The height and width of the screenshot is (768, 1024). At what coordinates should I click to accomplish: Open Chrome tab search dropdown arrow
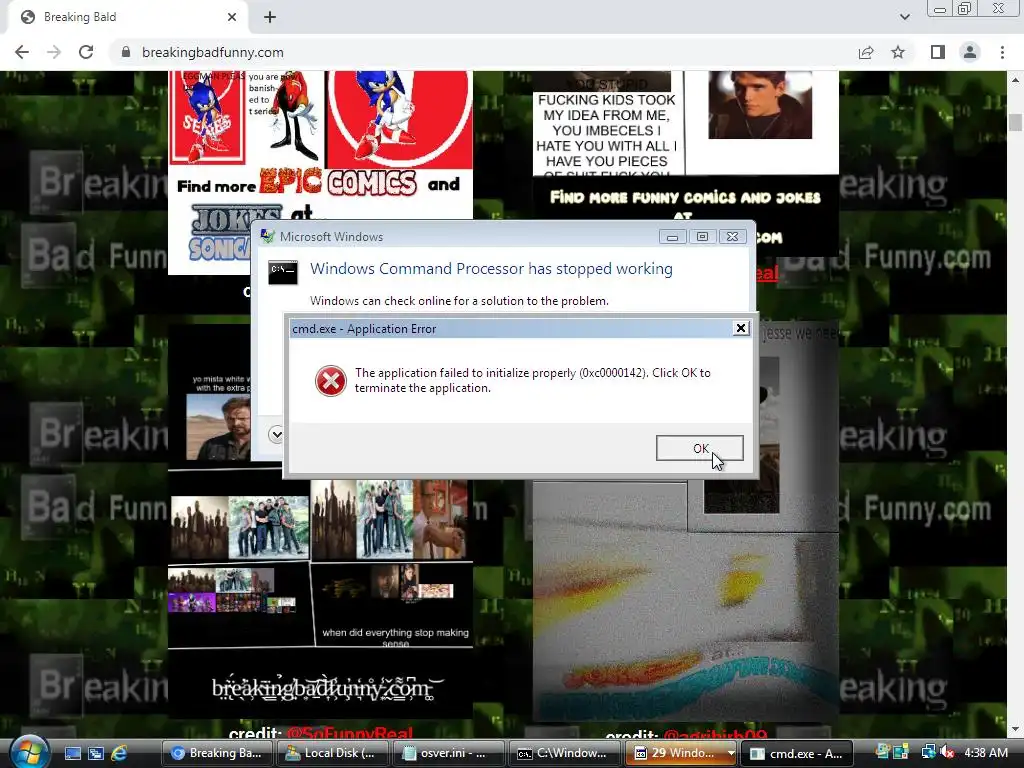pos(904,17)
